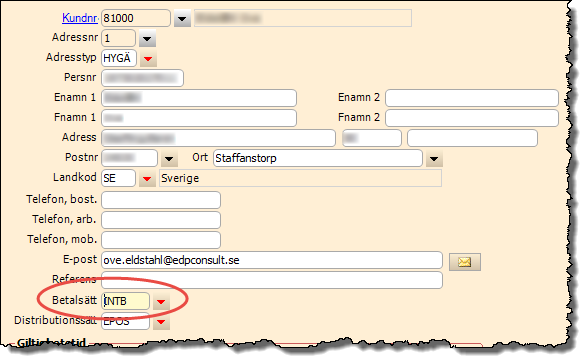588x363 pixels.
Task: Open the Kundnr link
Action: click(x=80, y=18)
